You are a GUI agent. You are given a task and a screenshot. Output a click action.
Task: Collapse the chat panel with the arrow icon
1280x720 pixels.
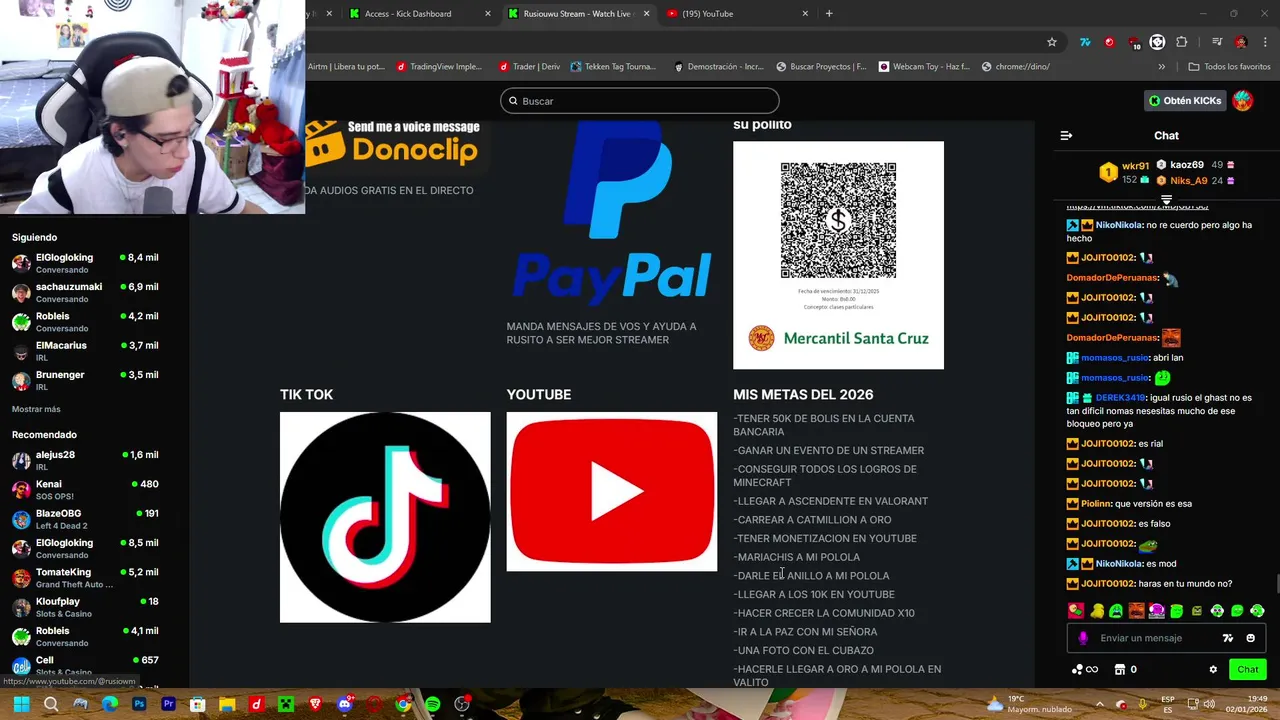(x=1066, y=135)
